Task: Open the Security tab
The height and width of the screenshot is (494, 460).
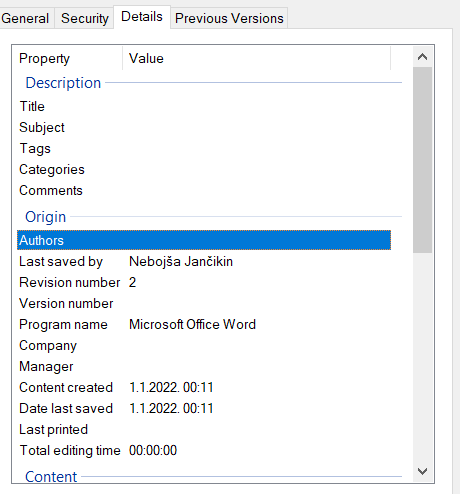Action: click(x=85, y=18)
